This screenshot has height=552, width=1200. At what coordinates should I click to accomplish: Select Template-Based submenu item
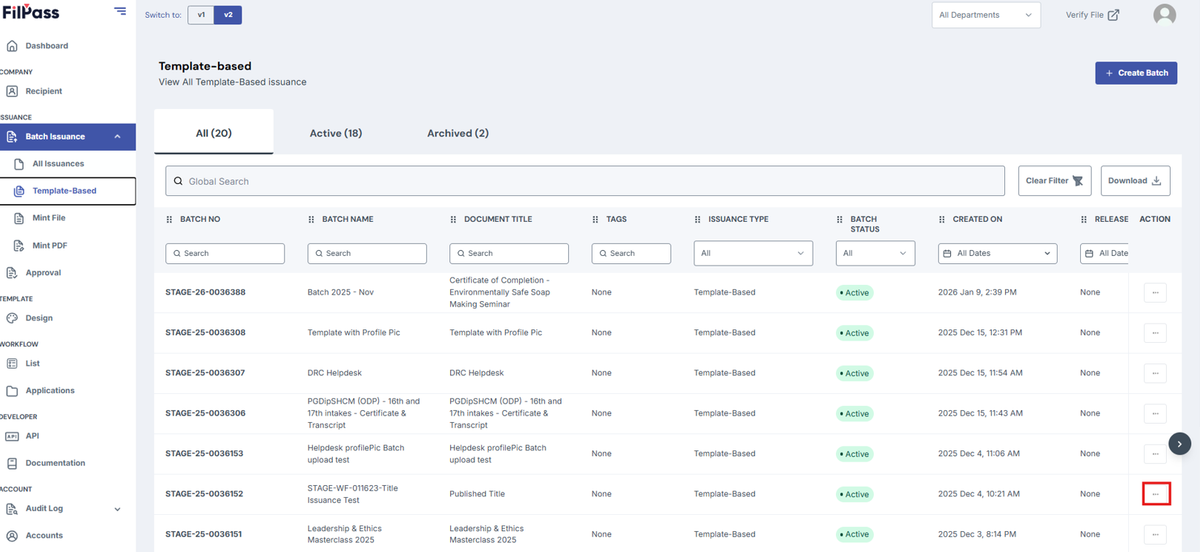[64, 191]
